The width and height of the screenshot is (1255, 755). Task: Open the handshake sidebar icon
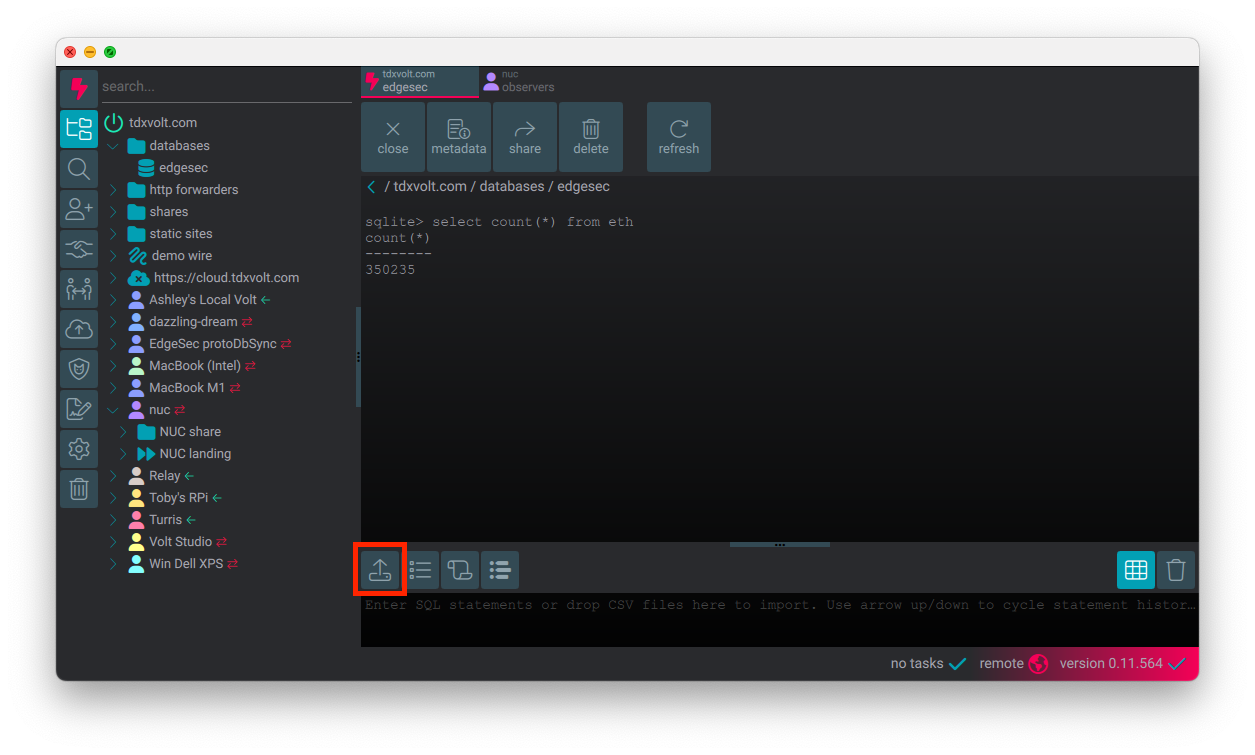(79, 249)
